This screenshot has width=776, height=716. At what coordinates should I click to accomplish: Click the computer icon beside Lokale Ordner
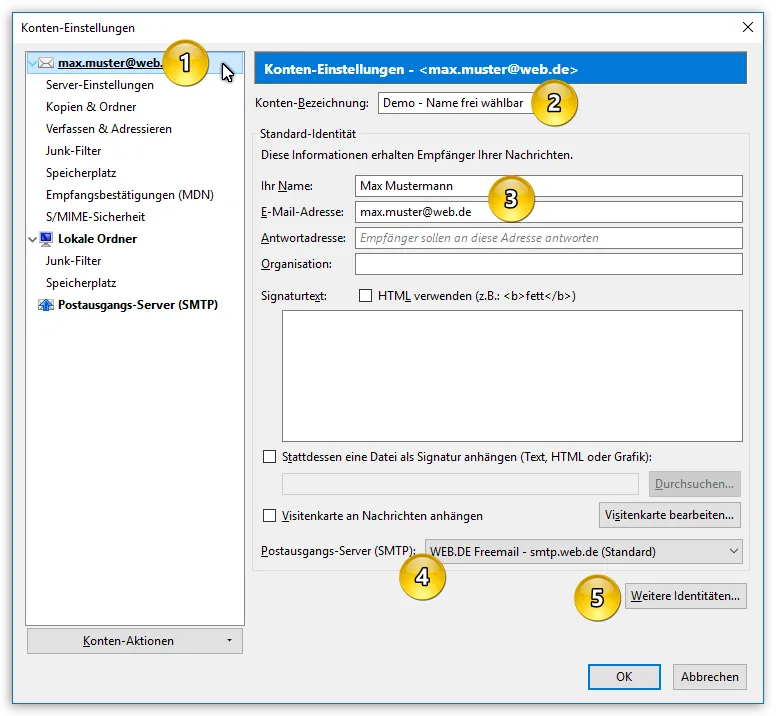pos(46,239)
